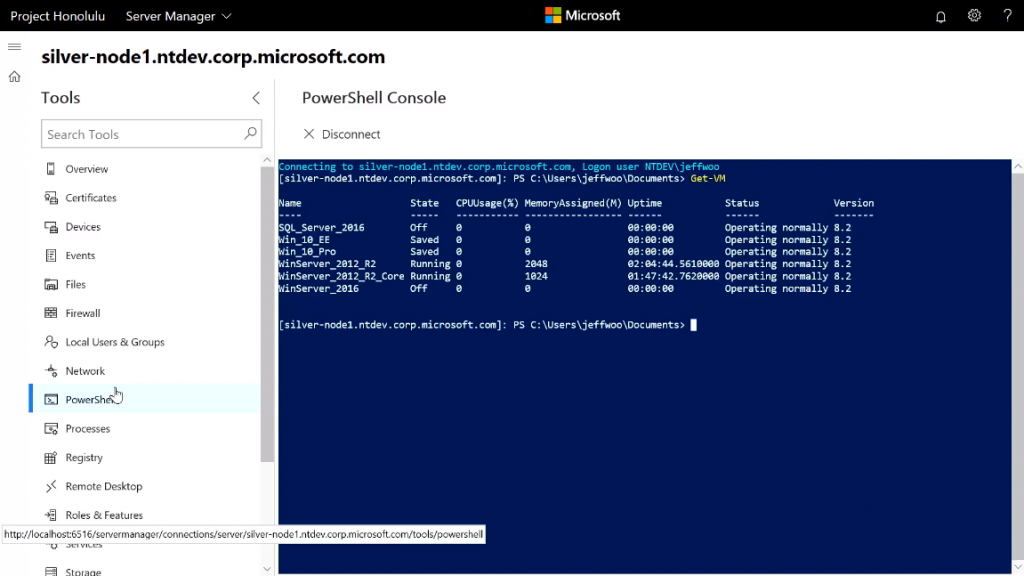Viewport: 1024px width, 576px height.
Task: Click the PowerShell Console heading
Action: point(374,98)
